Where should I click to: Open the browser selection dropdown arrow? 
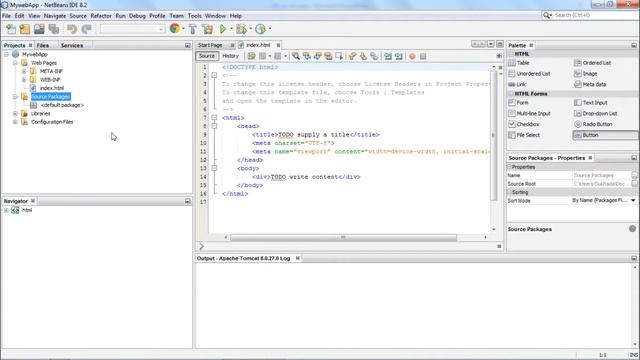(x=183, y=29)
